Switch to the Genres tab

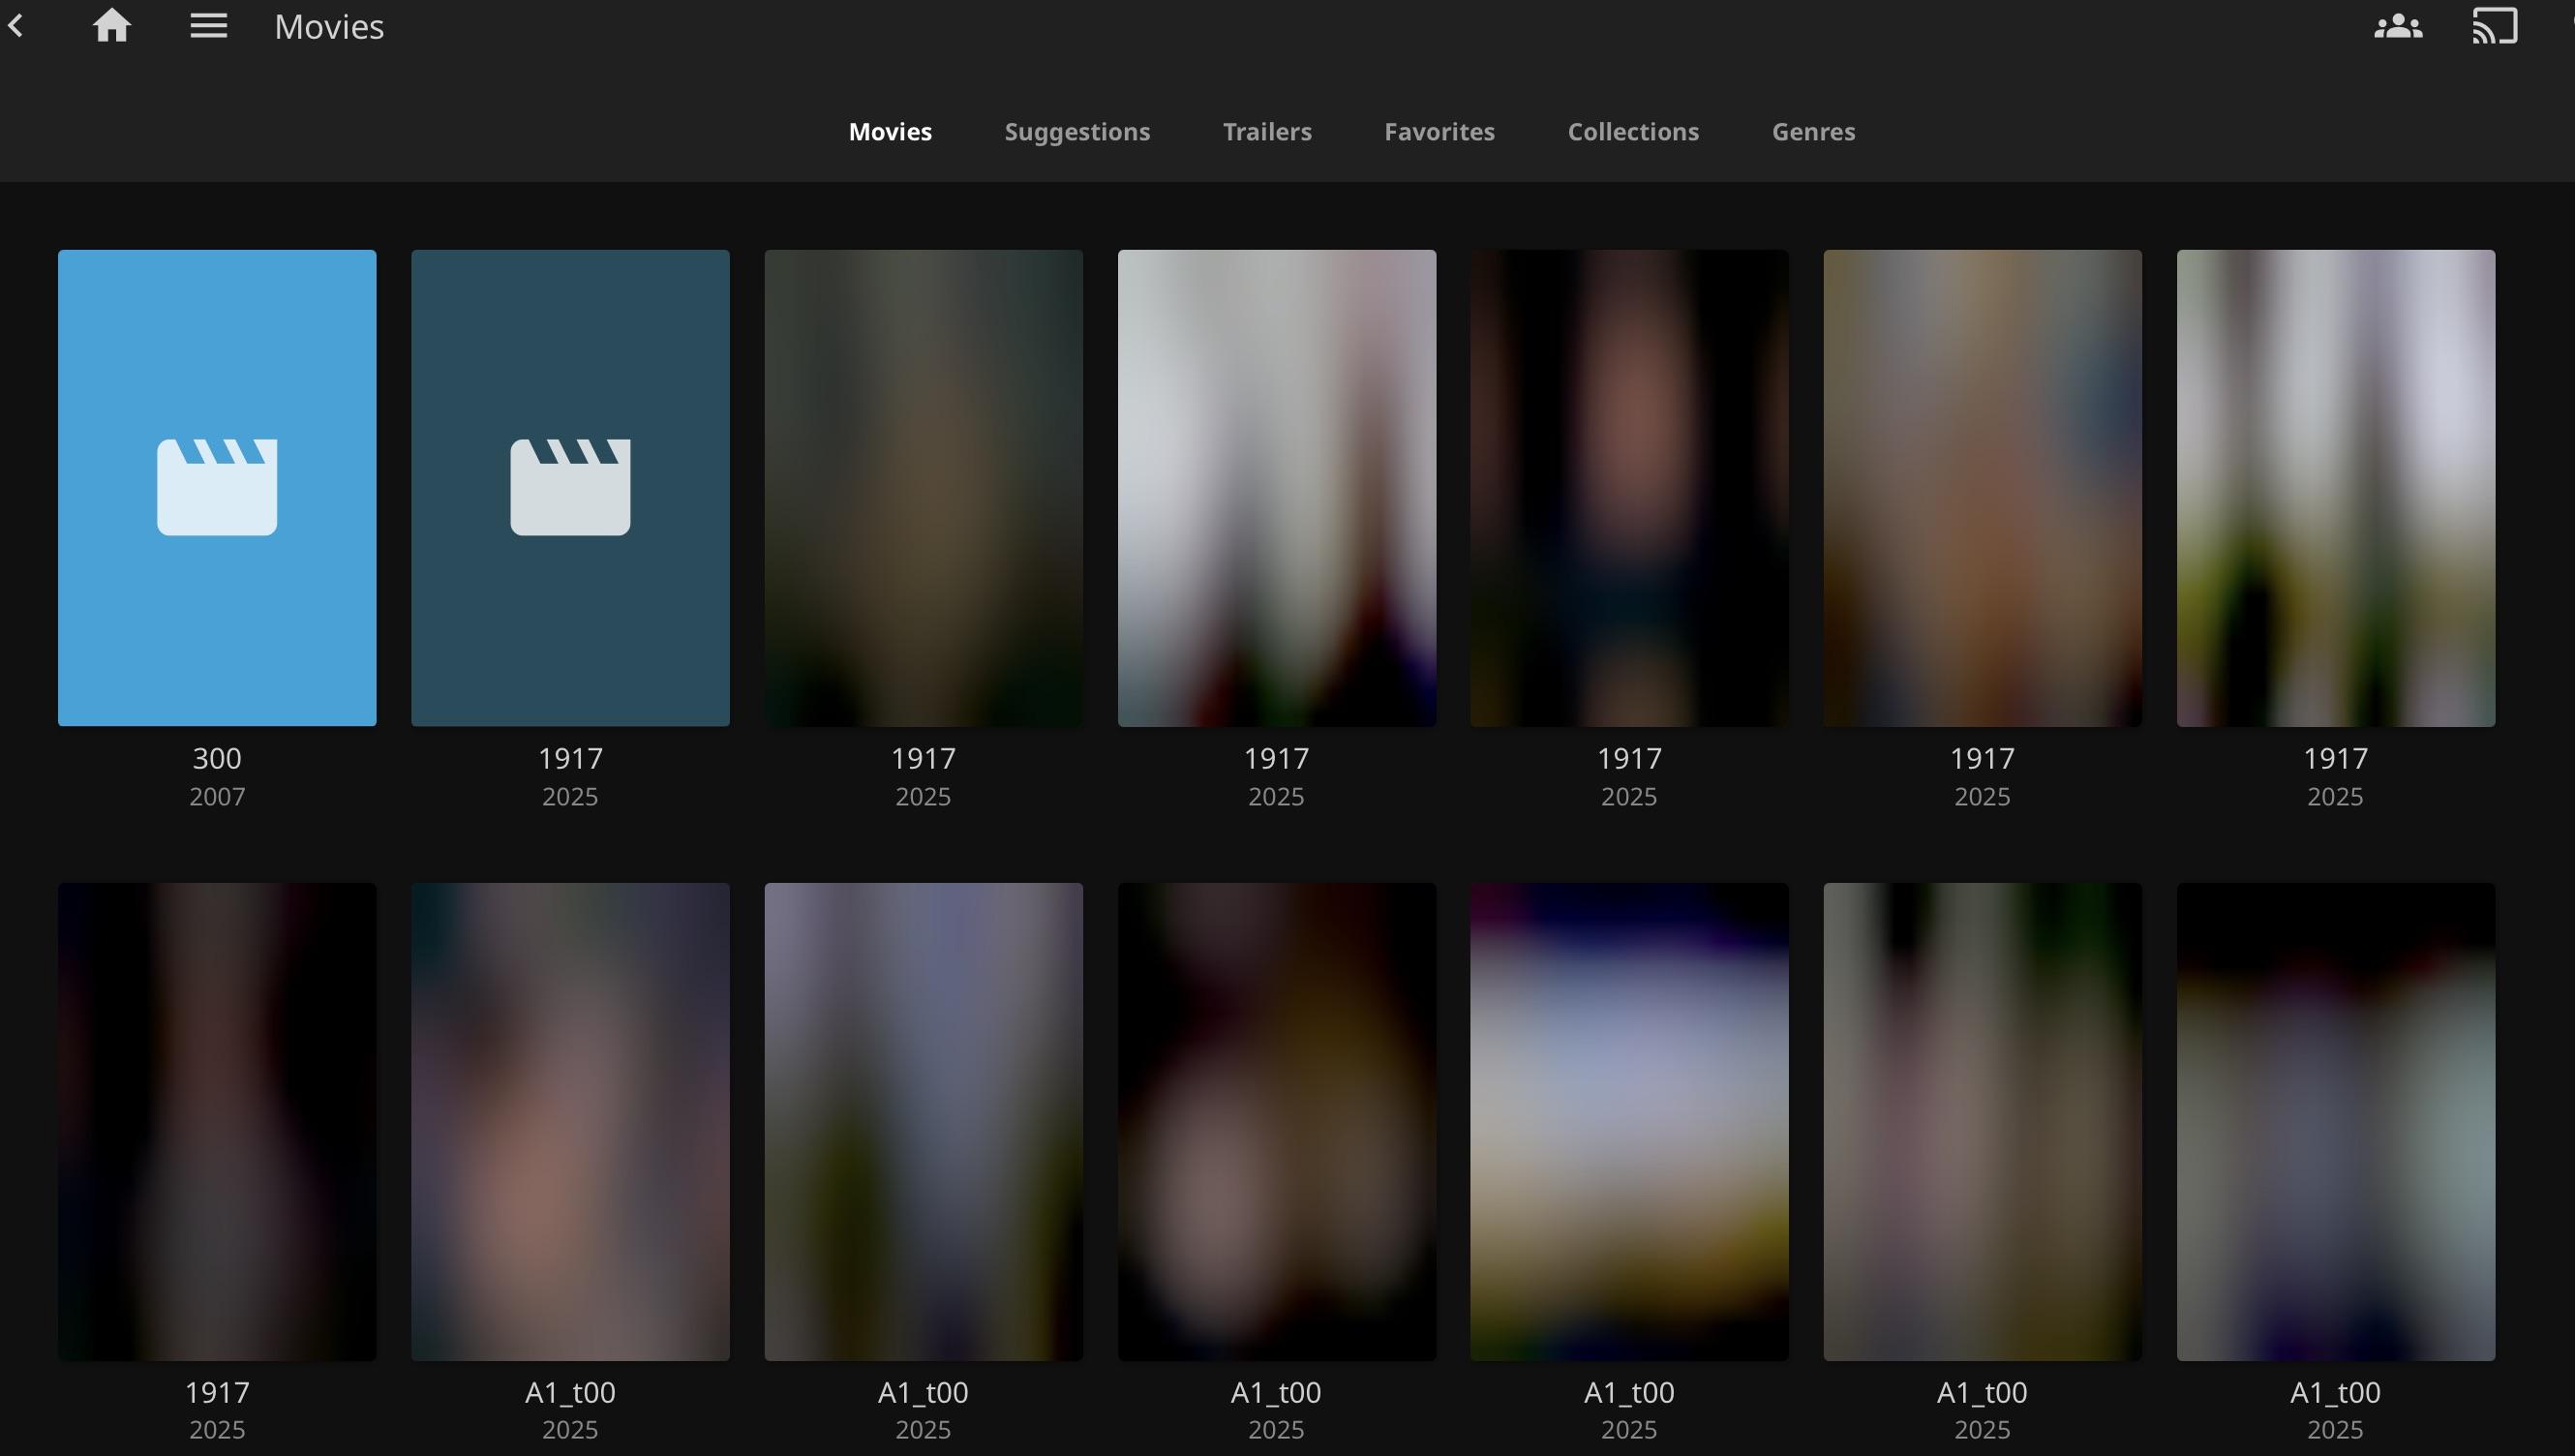1813,132
